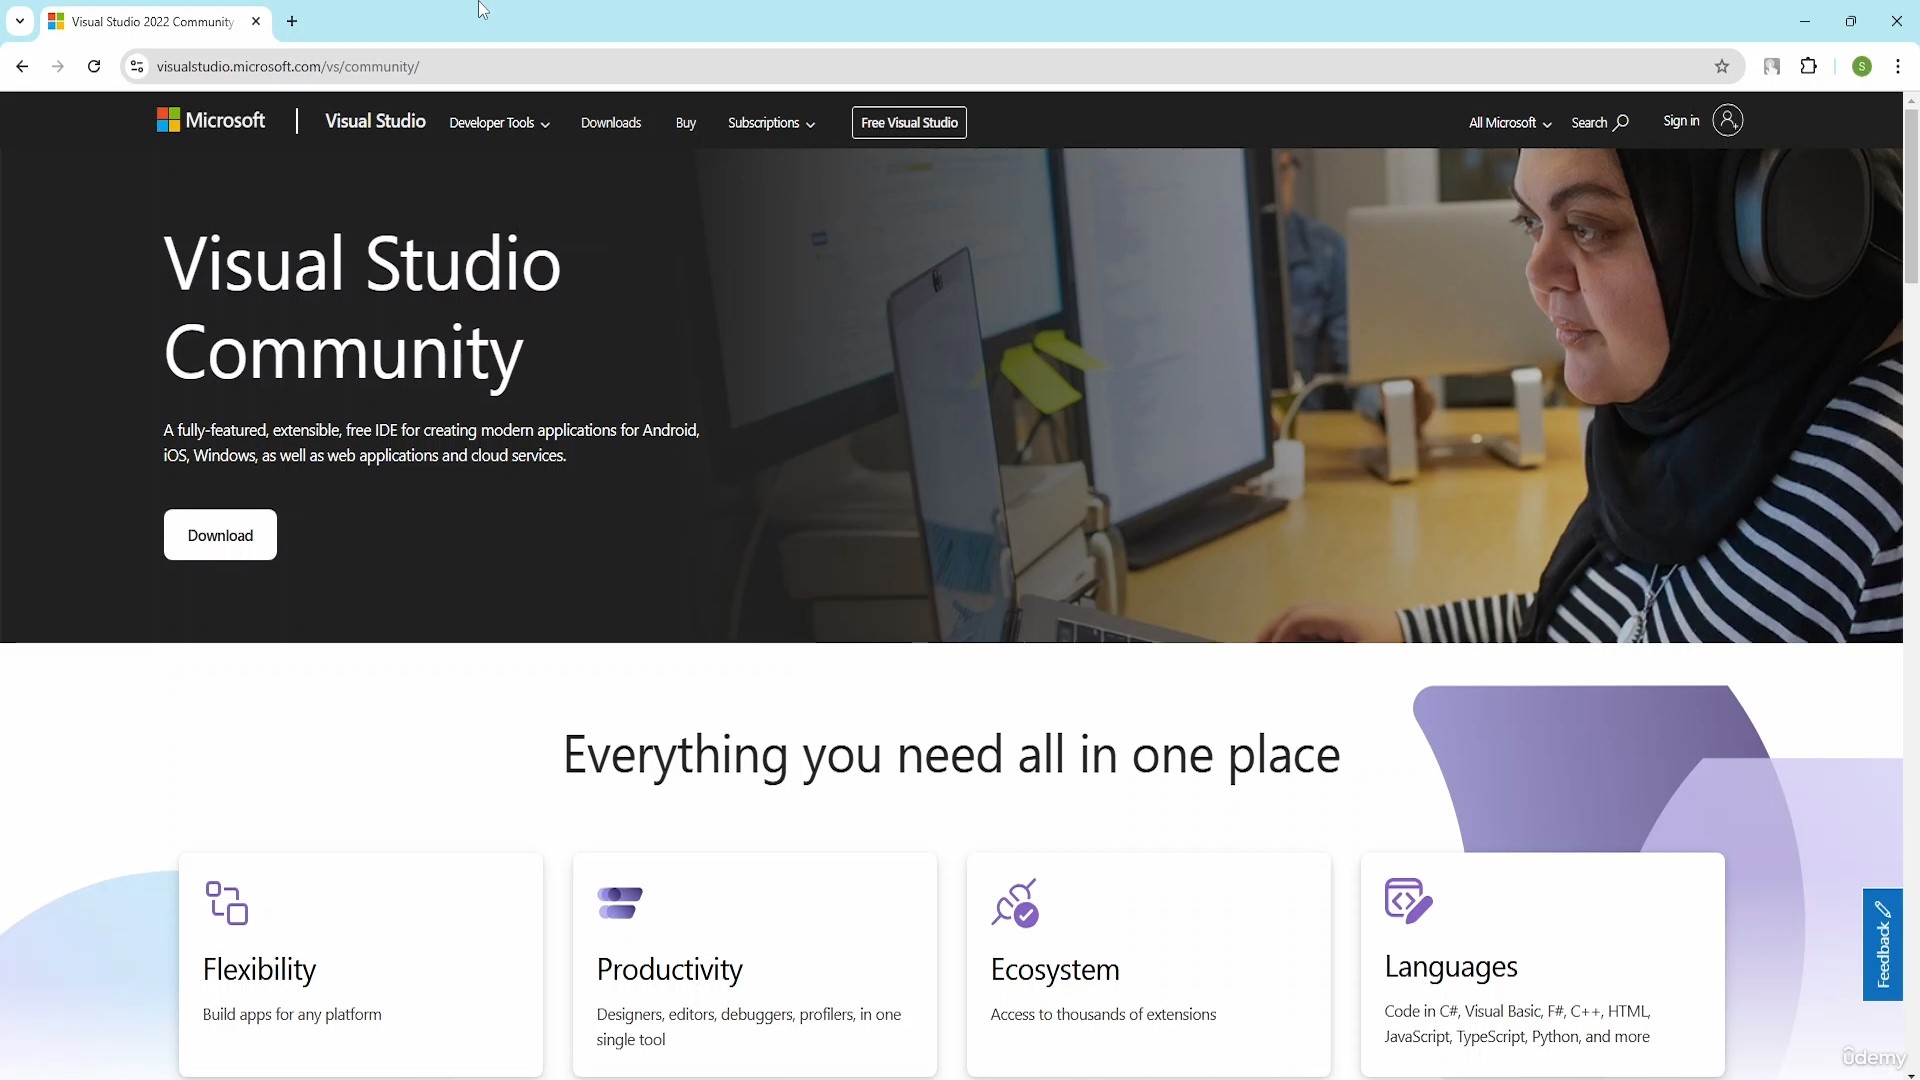Click the Download button in hero

pyautogui.click(x=220, y=535)
